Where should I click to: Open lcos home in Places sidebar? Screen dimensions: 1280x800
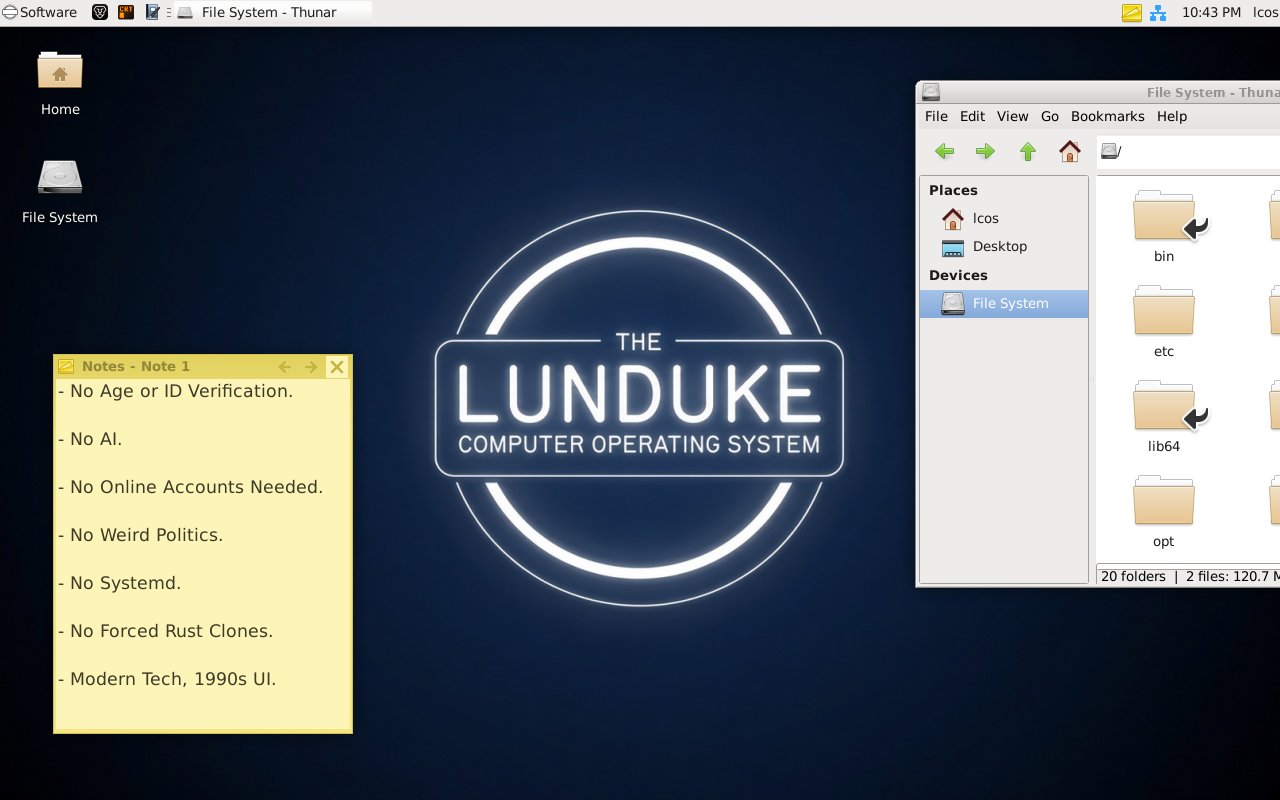[1003, 218]
